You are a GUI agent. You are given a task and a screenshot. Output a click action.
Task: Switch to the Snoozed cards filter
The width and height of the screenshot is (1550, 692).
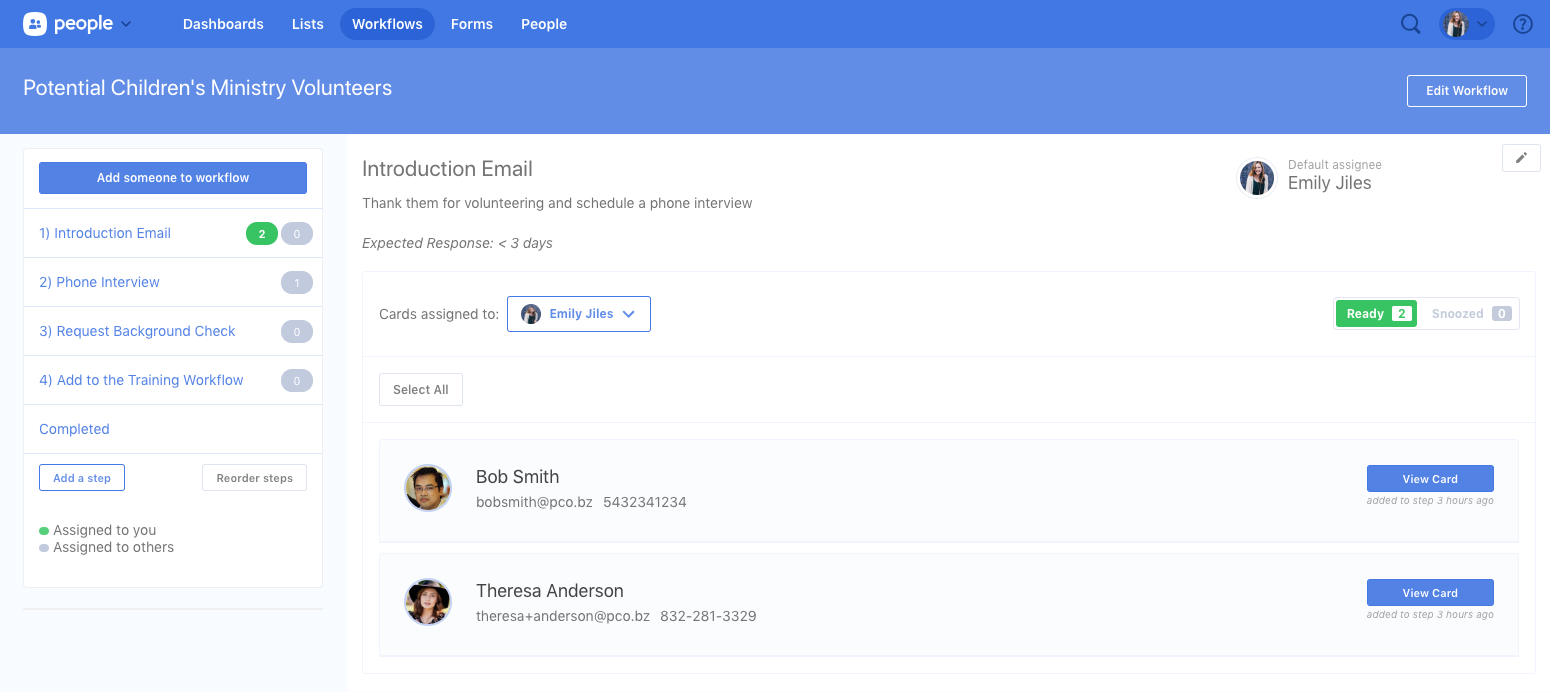tap(1469, 314)
